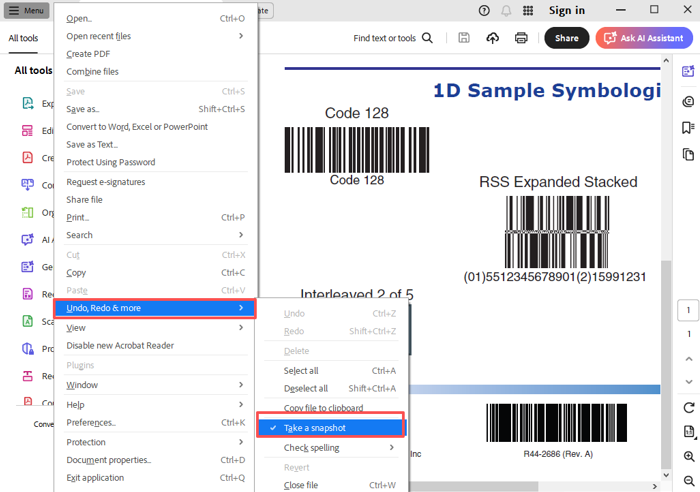Screen dimensions: 700x492
Task: Select Document properties menu entry
Action: (108, 460)
